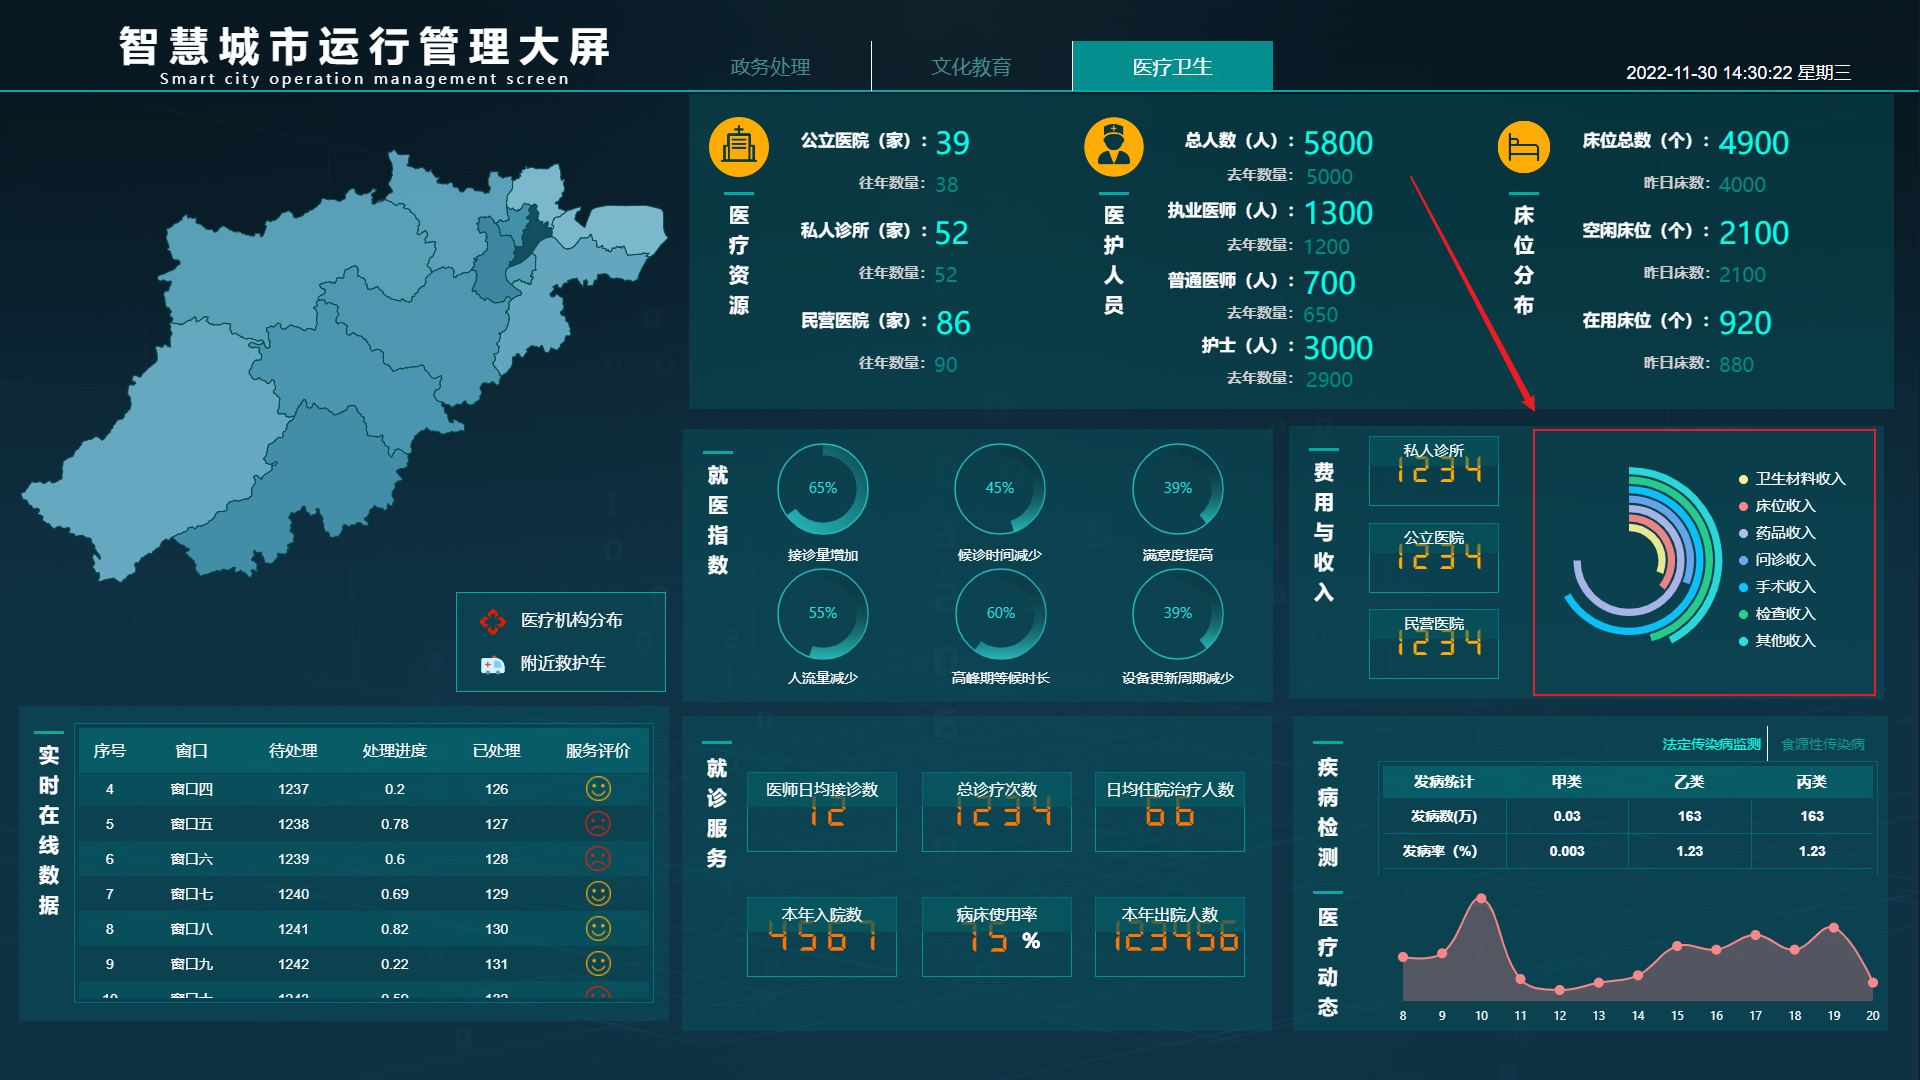Click the 60% 高峰期等候时长 ring gauge
Screen dimensions: 1920x1080
point(1000,614)
